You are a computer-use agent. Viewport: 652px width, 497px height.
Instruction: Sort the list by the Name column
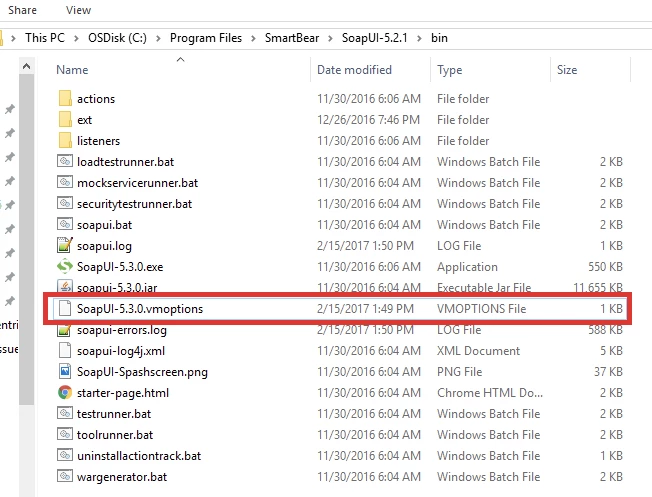(x=72, y=69)
